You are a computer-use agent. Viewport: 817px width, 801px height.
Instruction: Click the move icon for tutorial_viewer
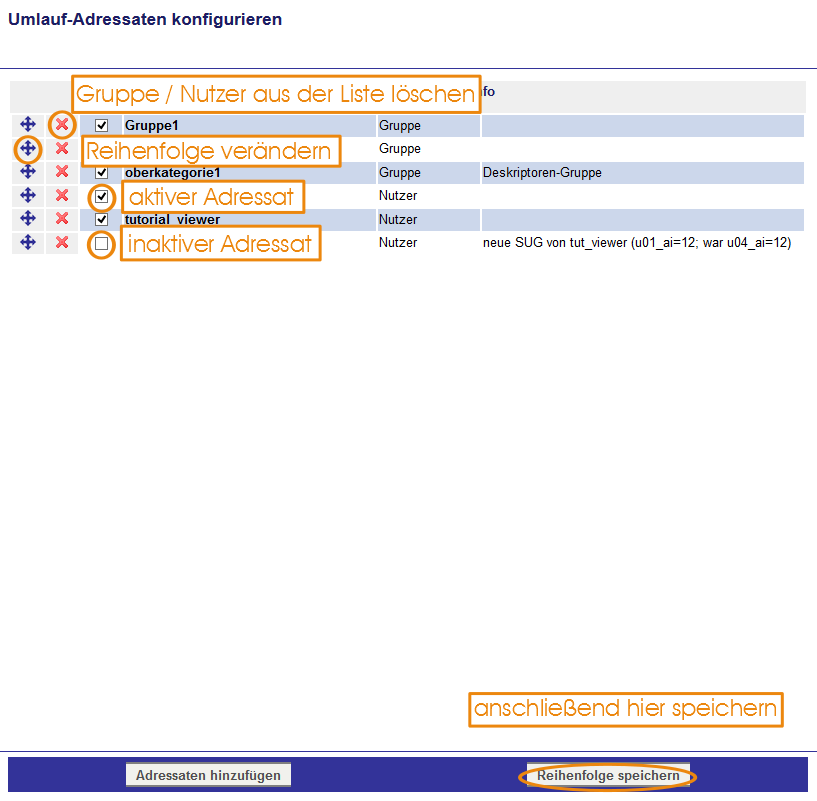coord(28,218)
